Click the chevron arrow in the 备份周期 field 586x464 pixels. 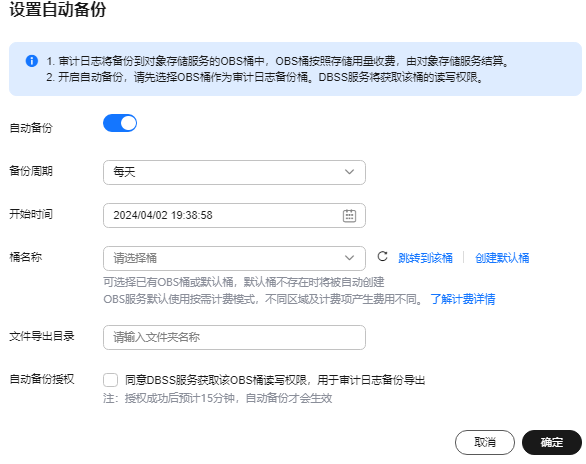click(349, 172)
